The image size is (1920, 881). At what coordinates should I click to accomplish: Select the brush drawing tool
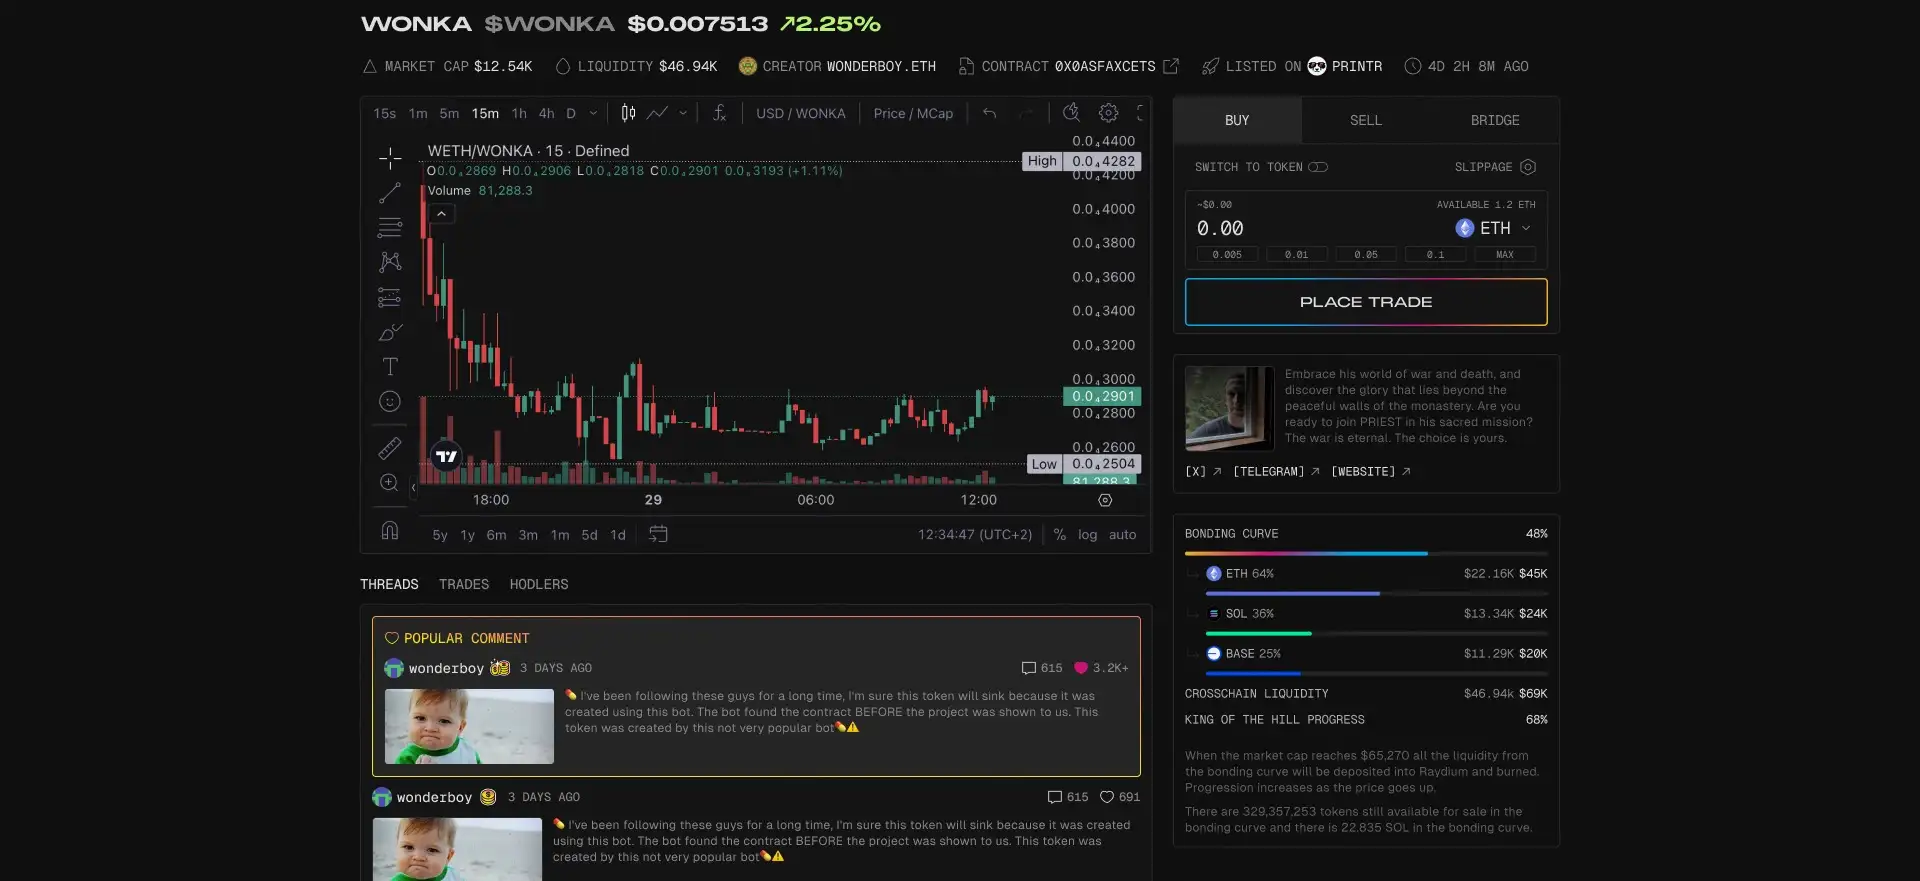pyautogui.click(x=390, y=332)
